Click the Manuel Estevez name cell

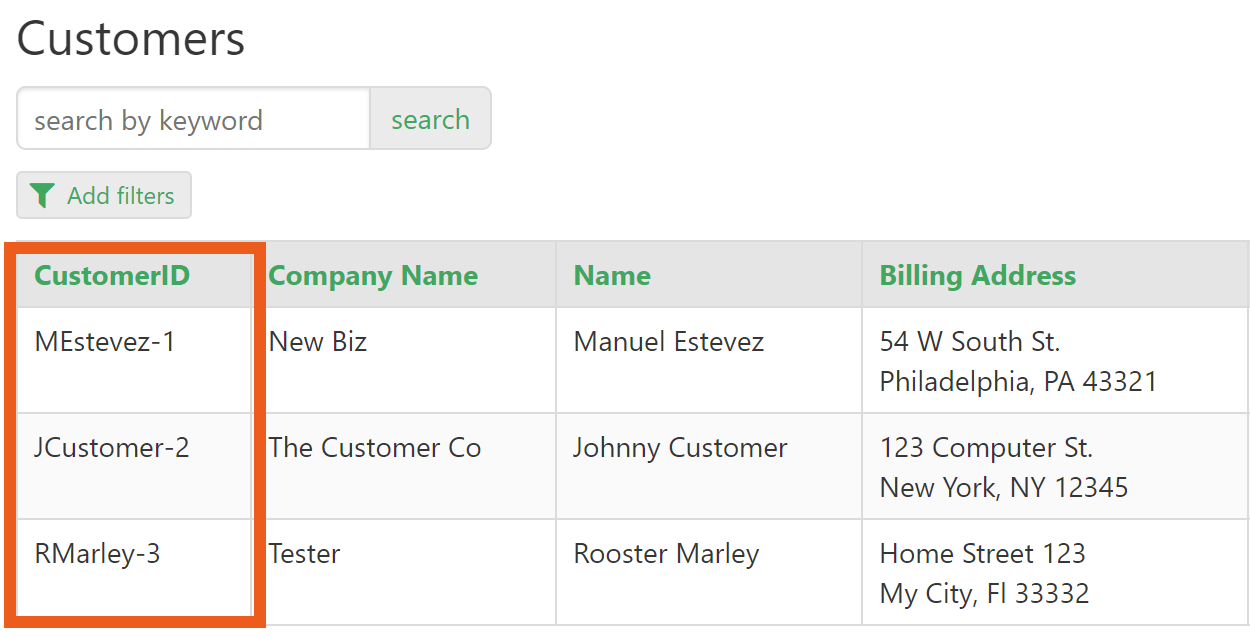668,342
